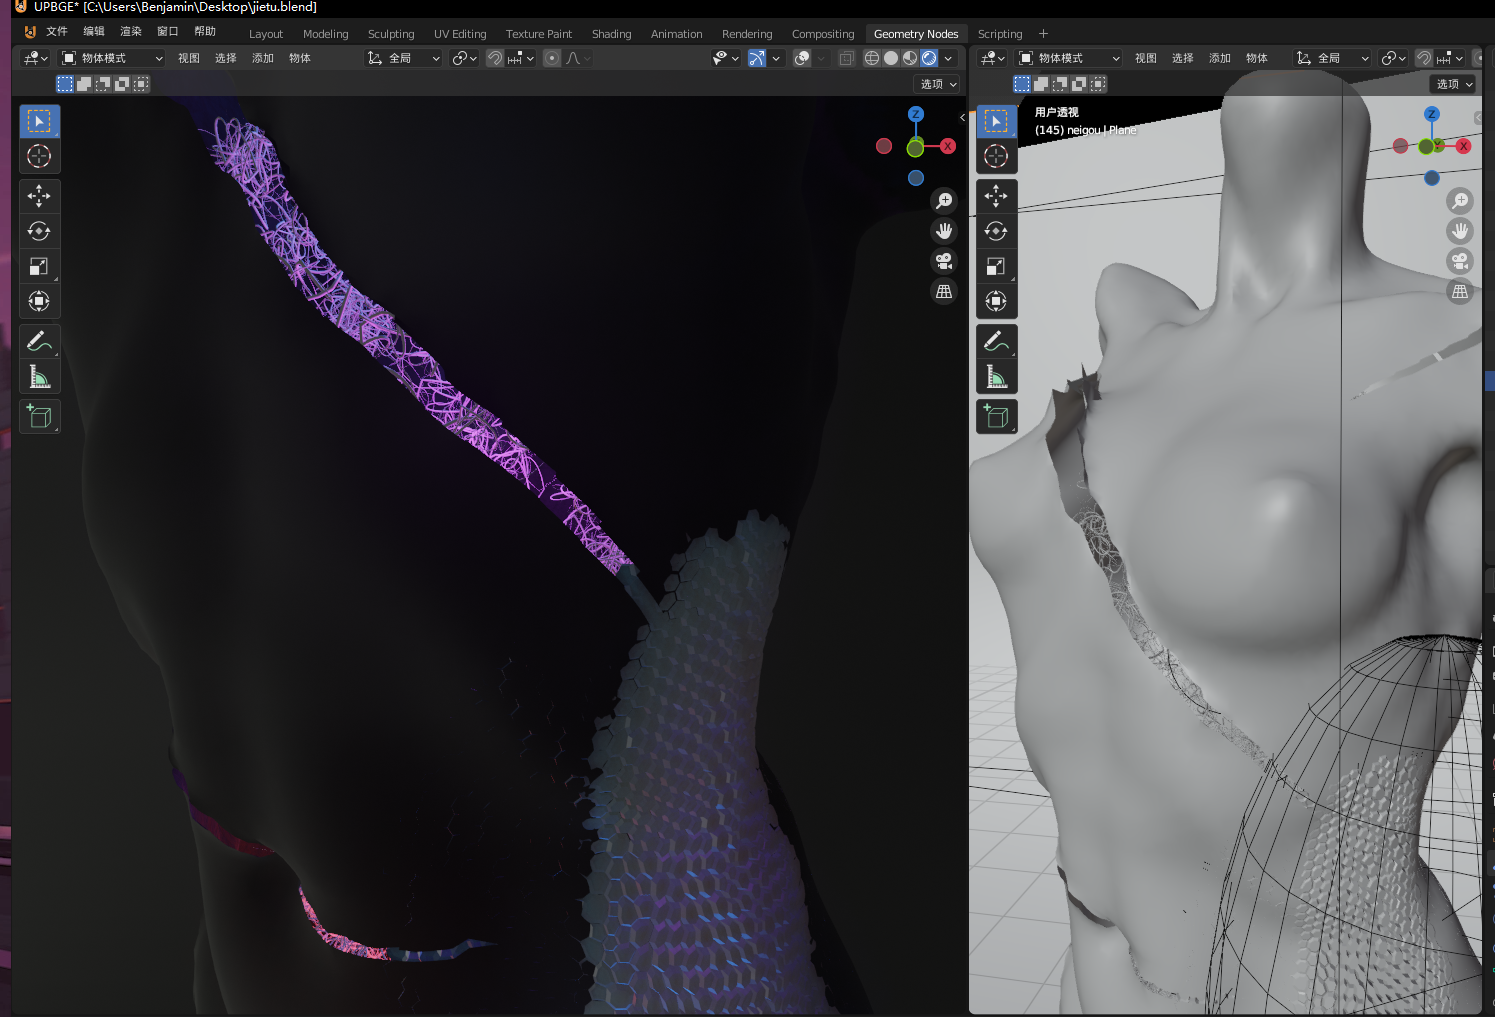Enable rendered viewport shading in left viewport
Screen dimensions: 1495x1017
pyautogui.click(x=929, y=58)
